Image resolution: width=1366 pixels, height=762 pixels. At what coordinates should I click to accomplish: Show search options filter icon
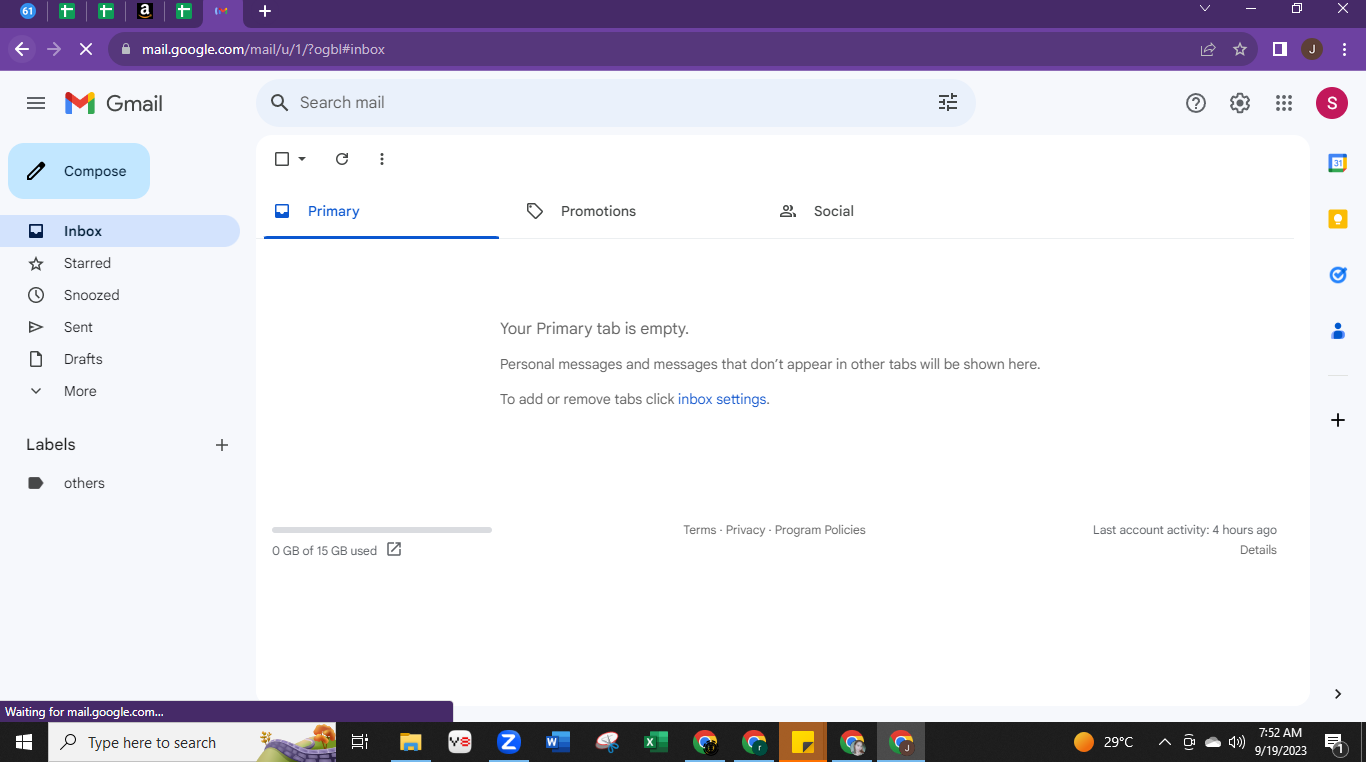pyautogui.click(x=948, y=103)
